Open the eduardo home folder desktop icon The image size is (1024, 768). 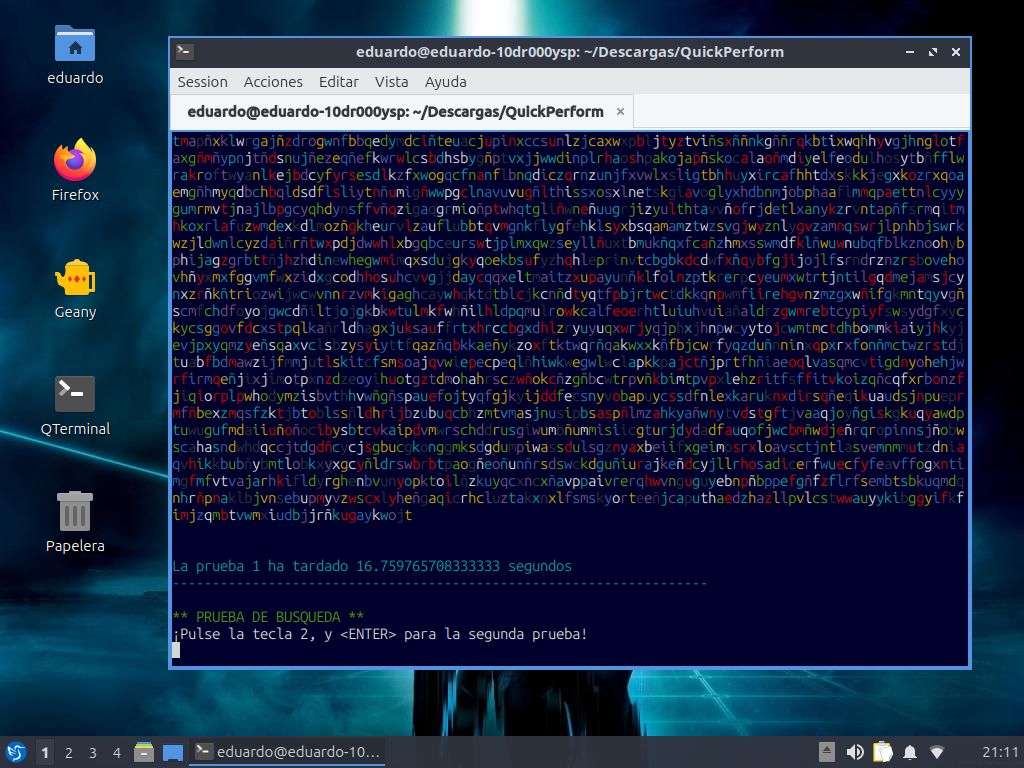pos(74,55)
